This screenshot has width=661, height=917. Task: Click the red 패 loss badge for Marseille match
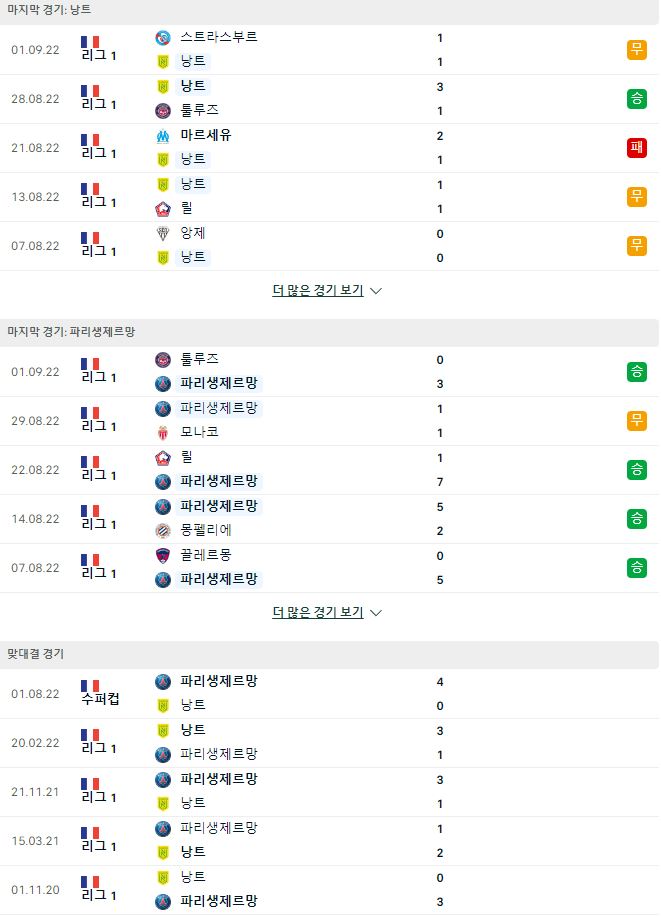(636, 148)
